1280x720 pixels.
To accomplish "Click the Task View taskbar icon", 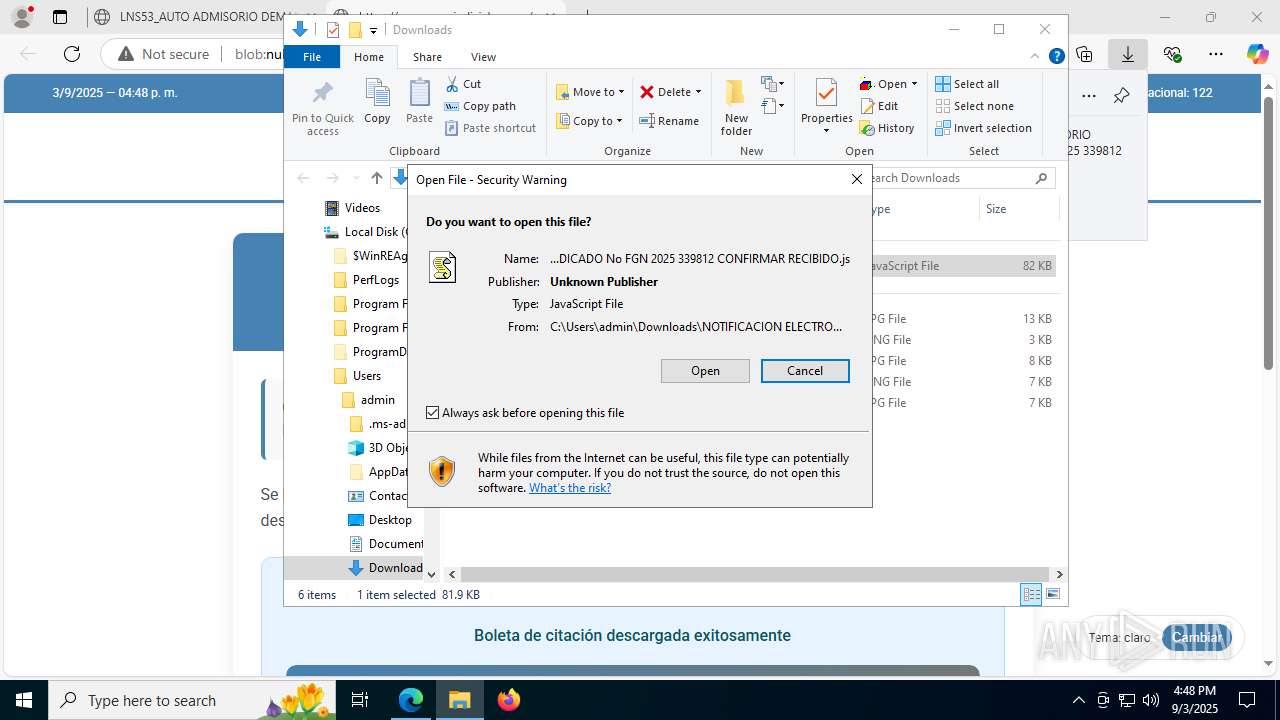I will pos(360,700).
